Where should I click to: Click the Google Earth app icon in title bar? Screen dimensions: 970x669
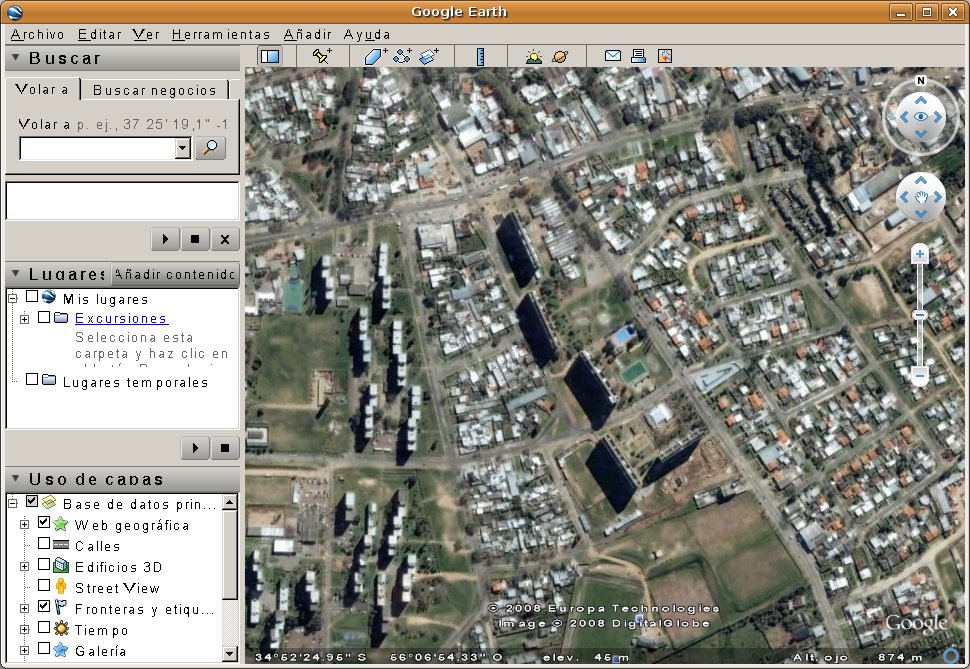click(15, 12)
